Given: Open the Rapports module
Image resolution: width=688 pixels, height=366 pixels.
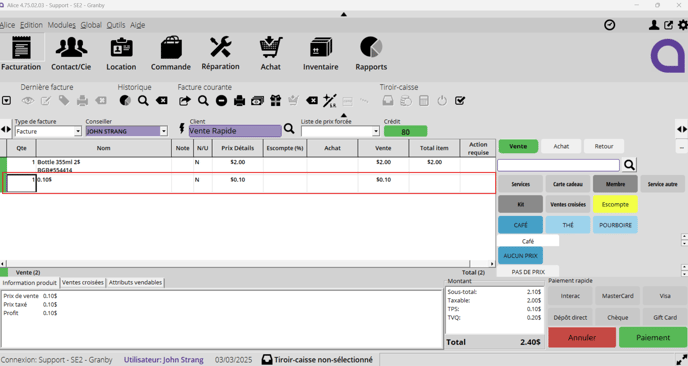Looking at the screenshot, I should pyautogui.click(x=371, y=53).
